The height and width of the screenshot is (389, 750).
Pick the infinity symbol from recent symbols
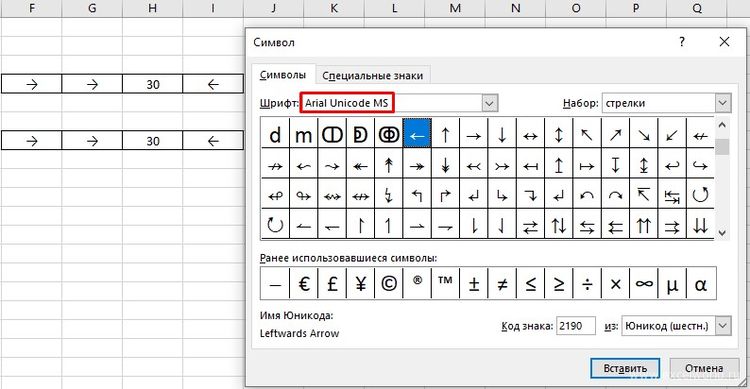[x=644, y=284]
